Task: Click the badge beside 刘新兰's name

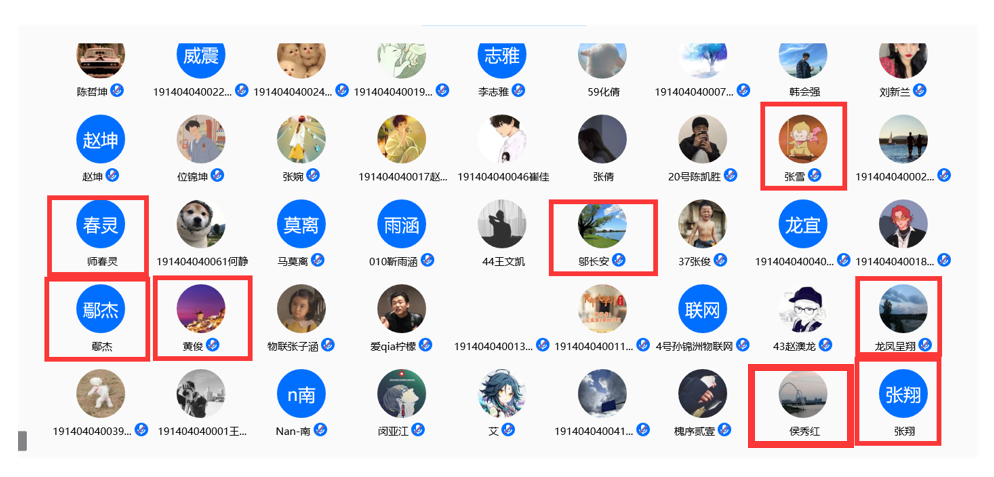Action: 920,90
